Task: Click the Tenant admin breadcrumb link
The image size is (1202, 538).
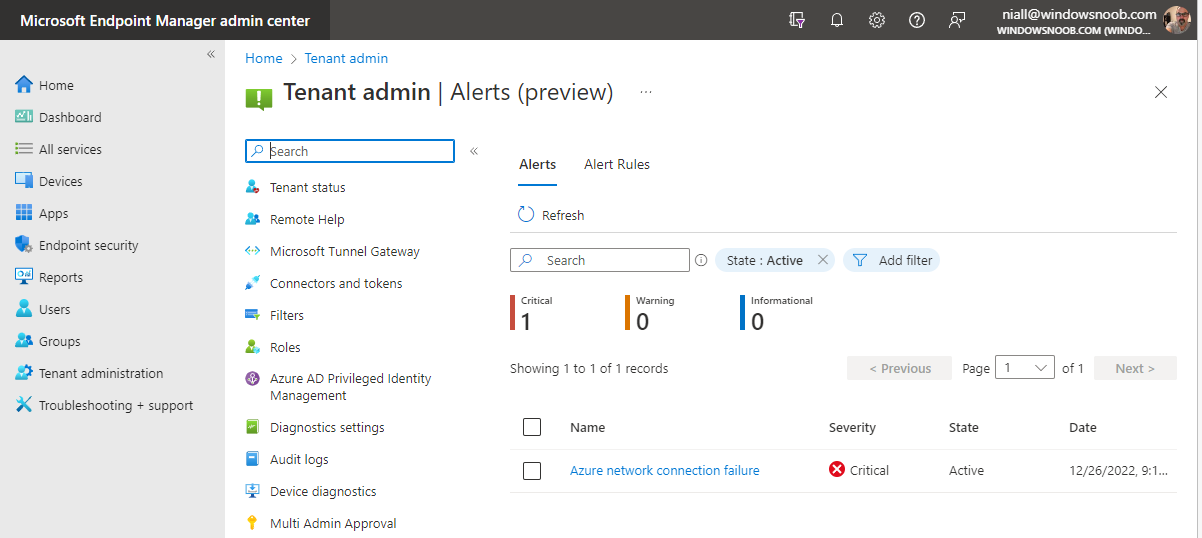Action: pos(346,58)
